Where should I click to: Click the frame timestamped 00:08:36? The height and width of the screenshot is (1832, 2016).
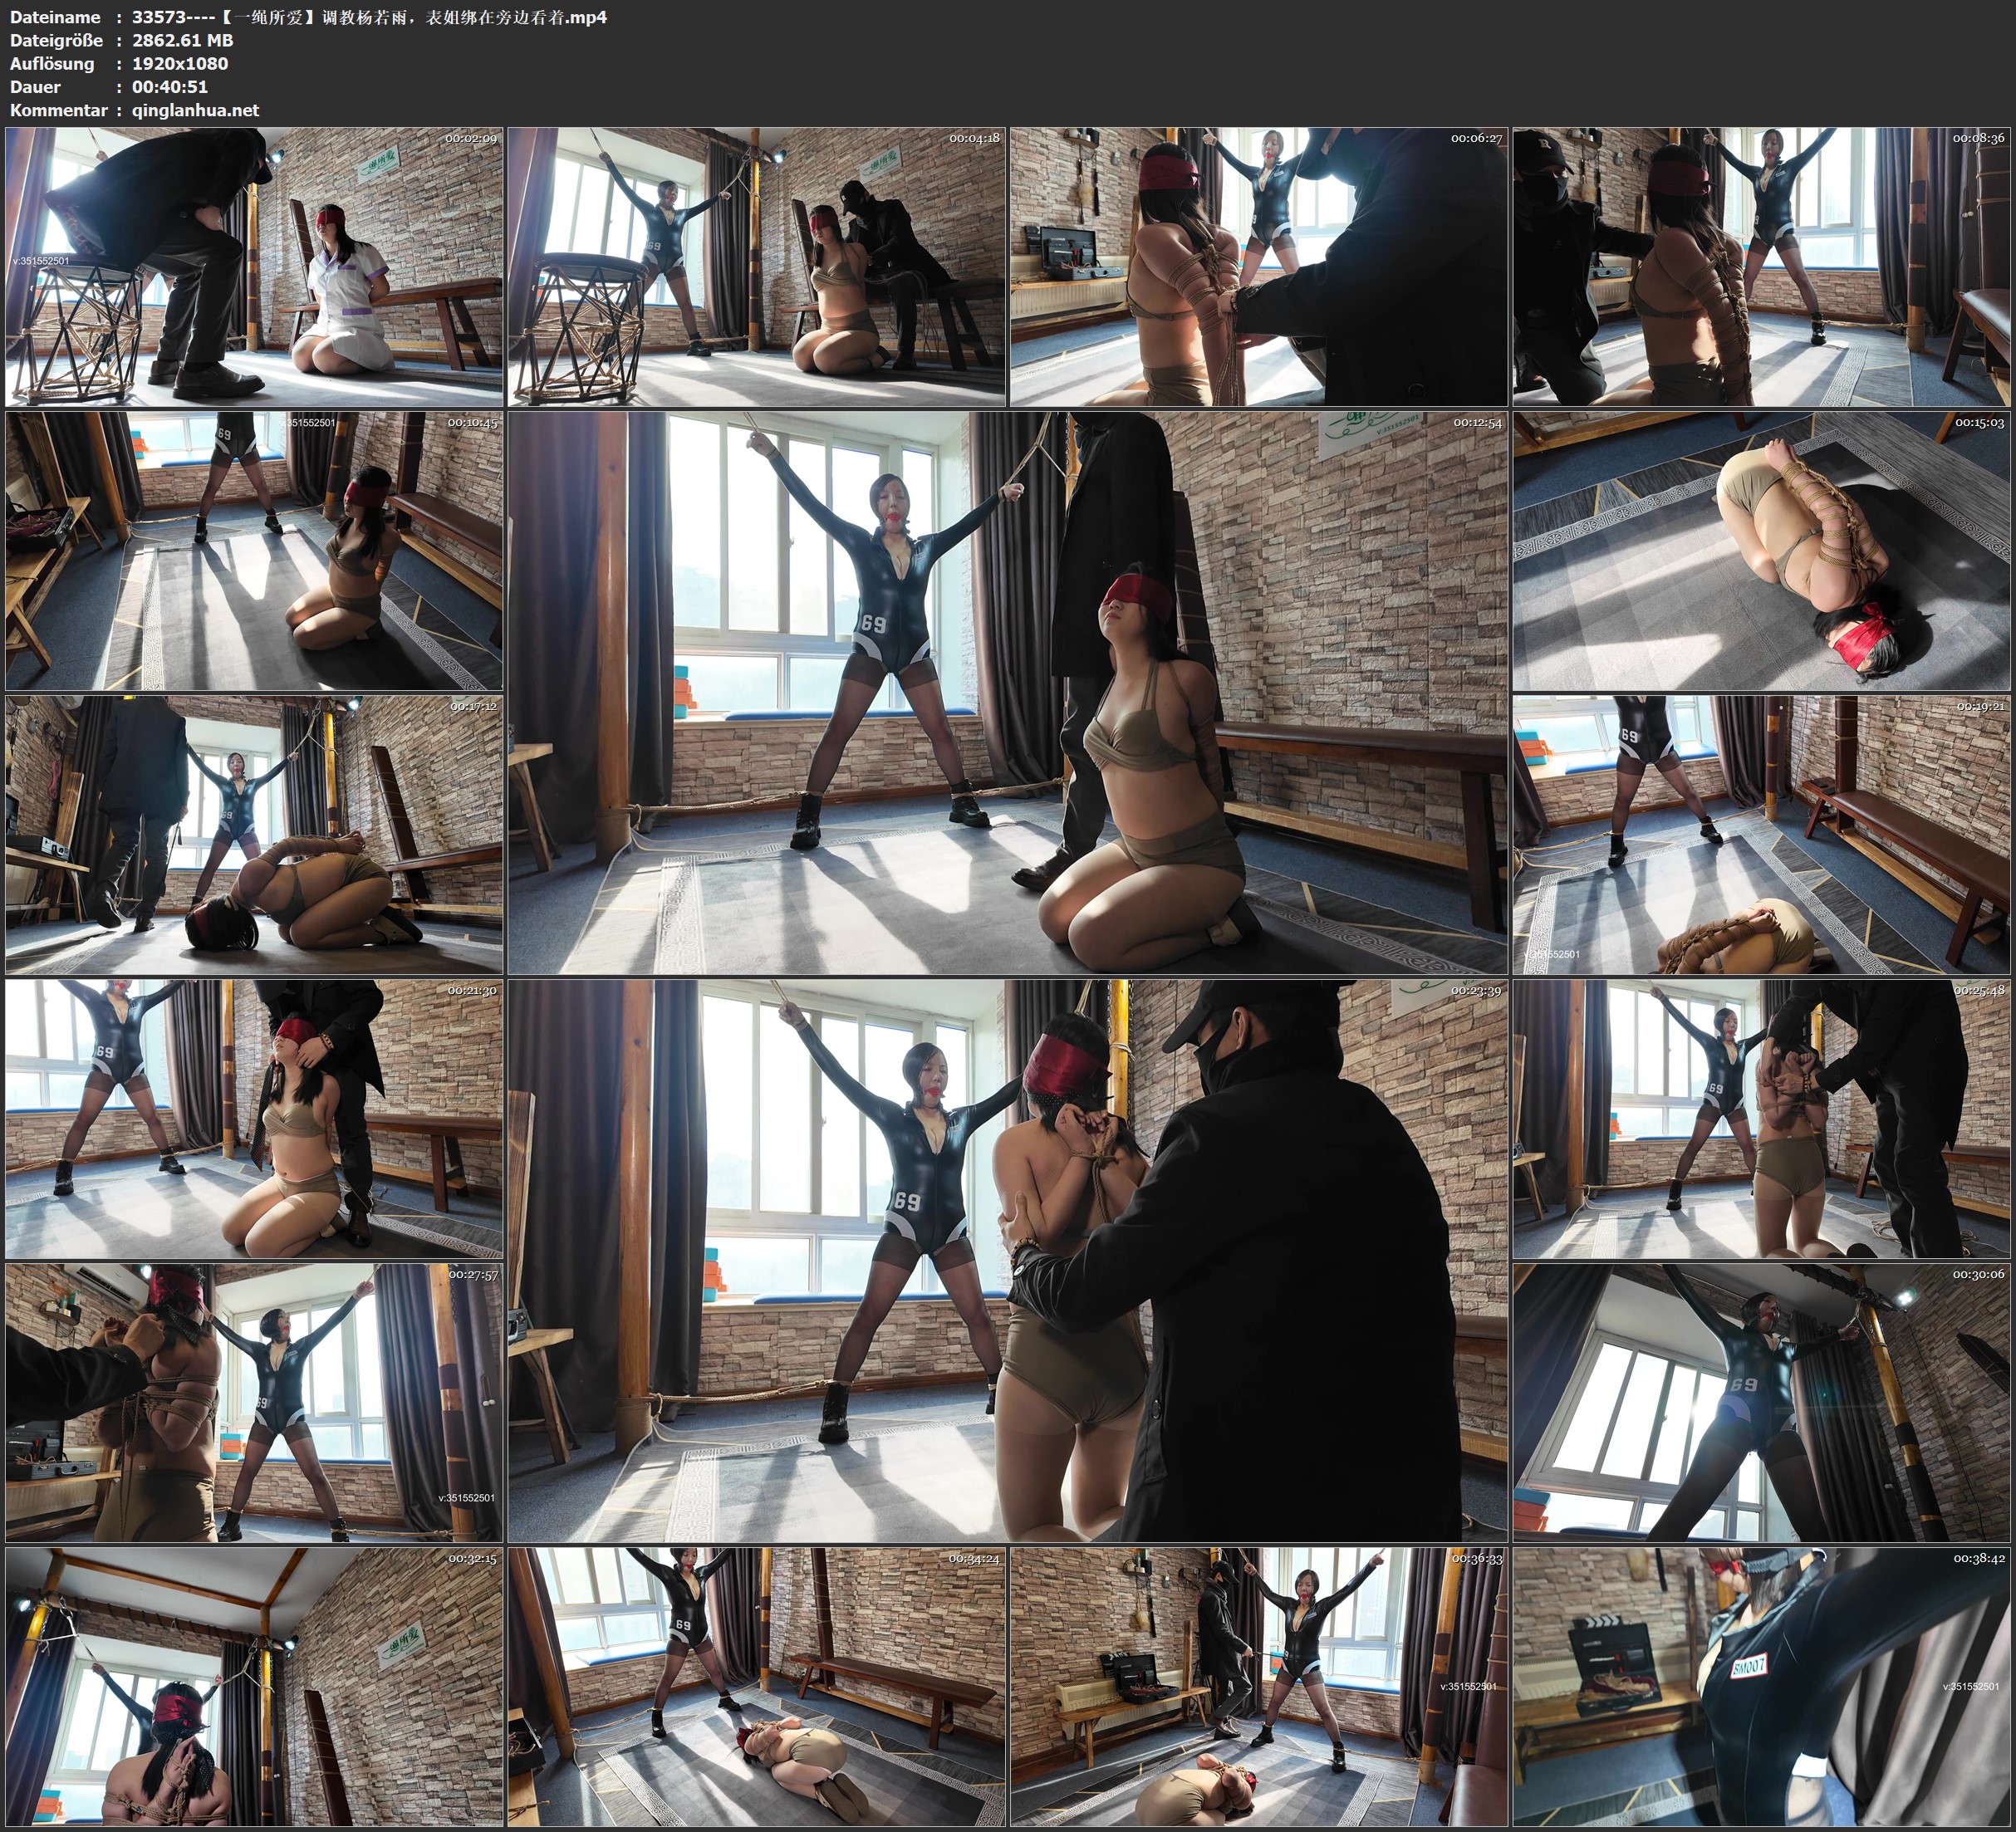[x=1762, y=266]
